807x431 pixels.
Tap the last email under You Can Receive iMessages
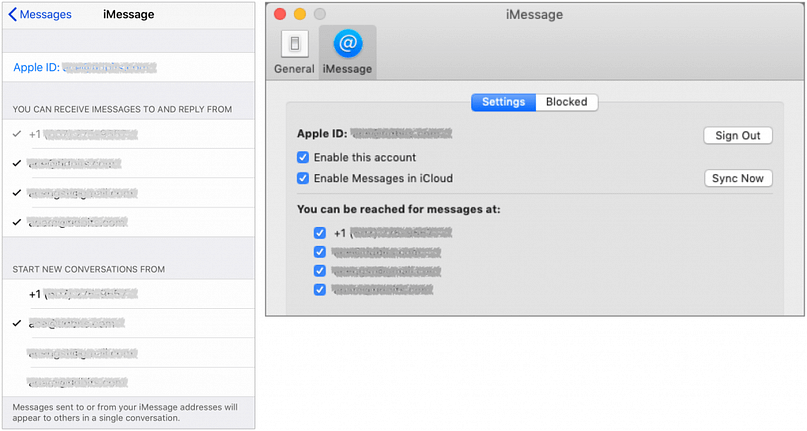(x=129, y=222)
